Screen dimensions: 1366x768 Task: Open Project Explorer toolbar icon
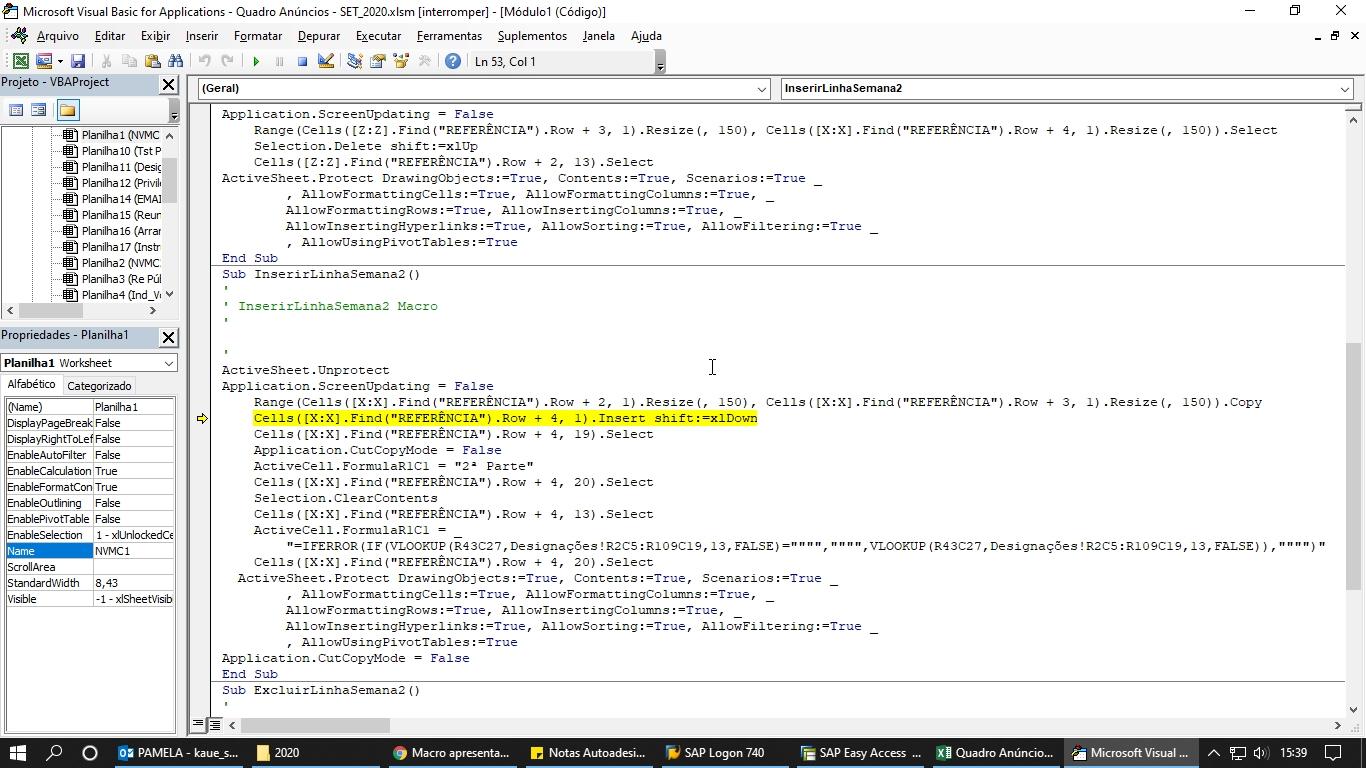[x=354, y=61]
